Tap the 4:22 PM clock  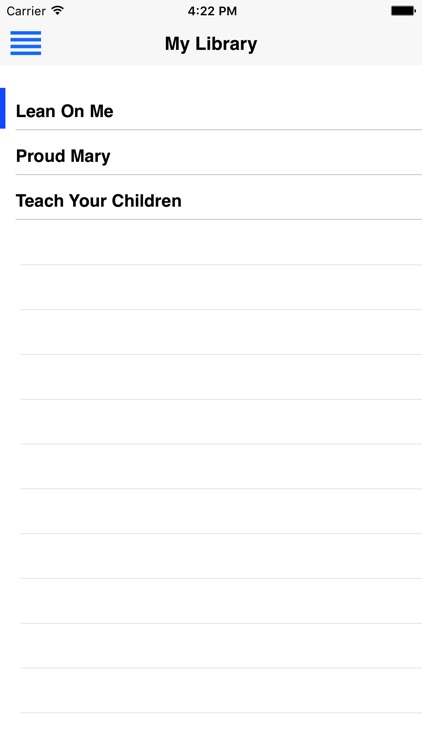click(212, 11)
